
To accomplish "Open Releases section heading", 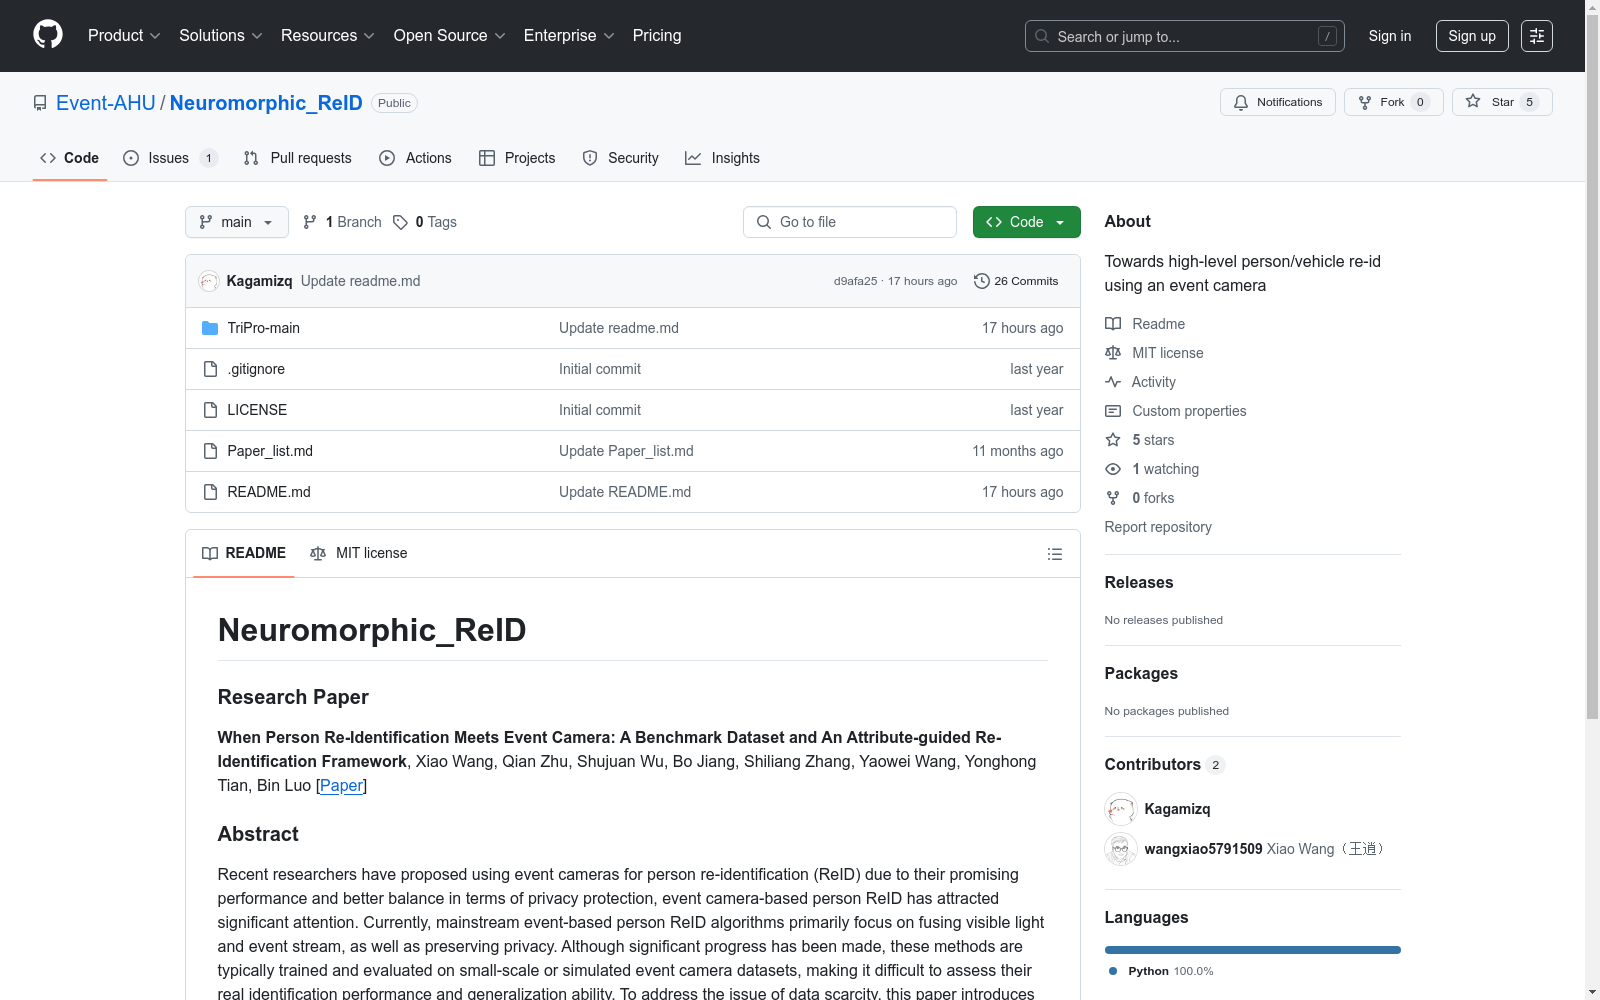I will click(1139, 582).
